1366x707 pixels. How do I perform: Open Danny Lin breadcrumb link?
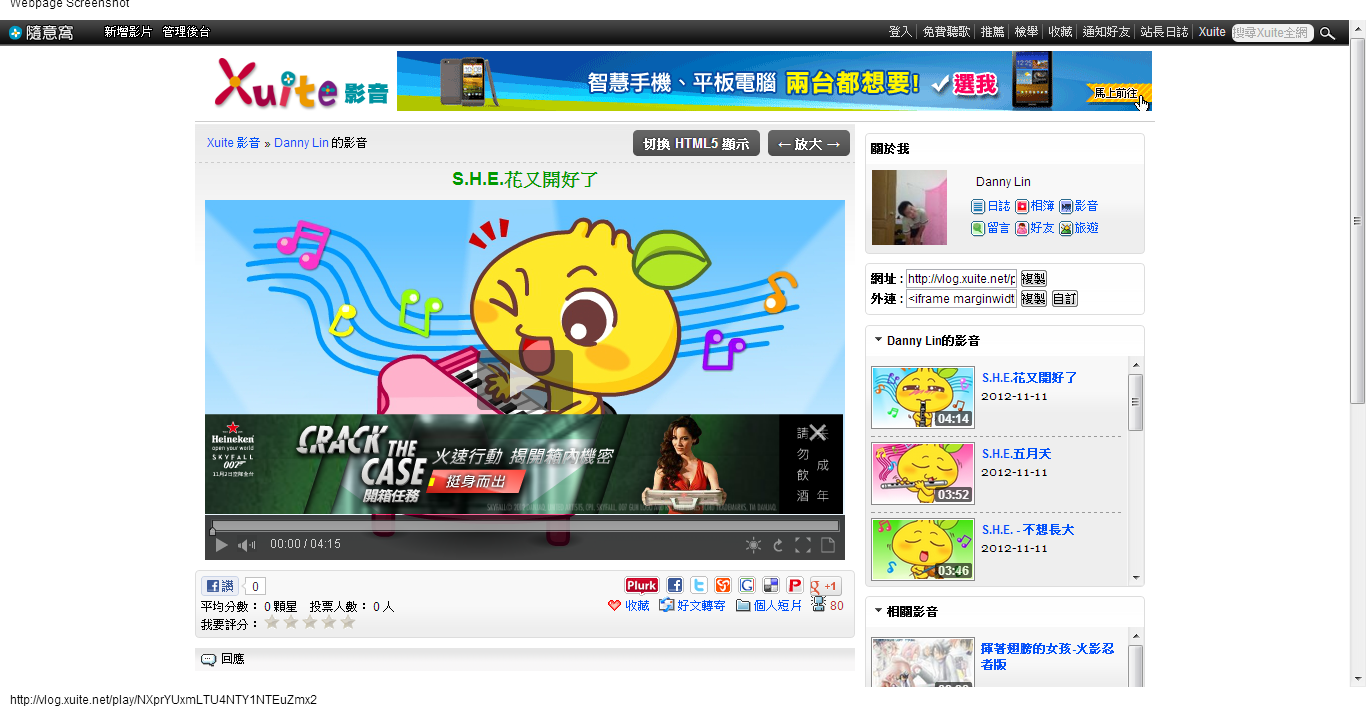(x=301, y=143)
